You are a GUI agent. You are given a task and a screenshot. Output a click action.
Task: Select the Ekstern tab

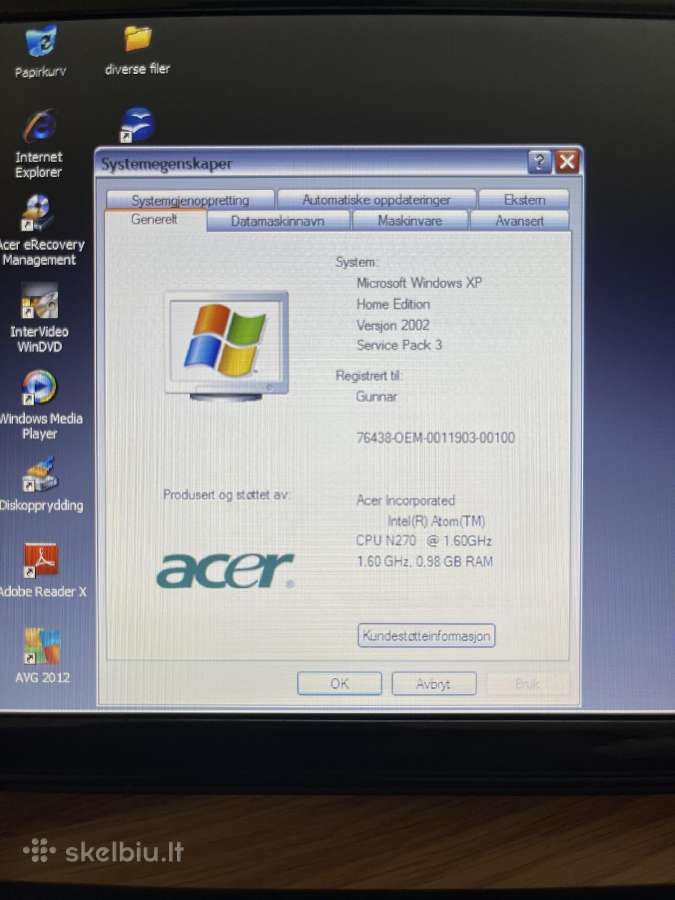(524, 200)
